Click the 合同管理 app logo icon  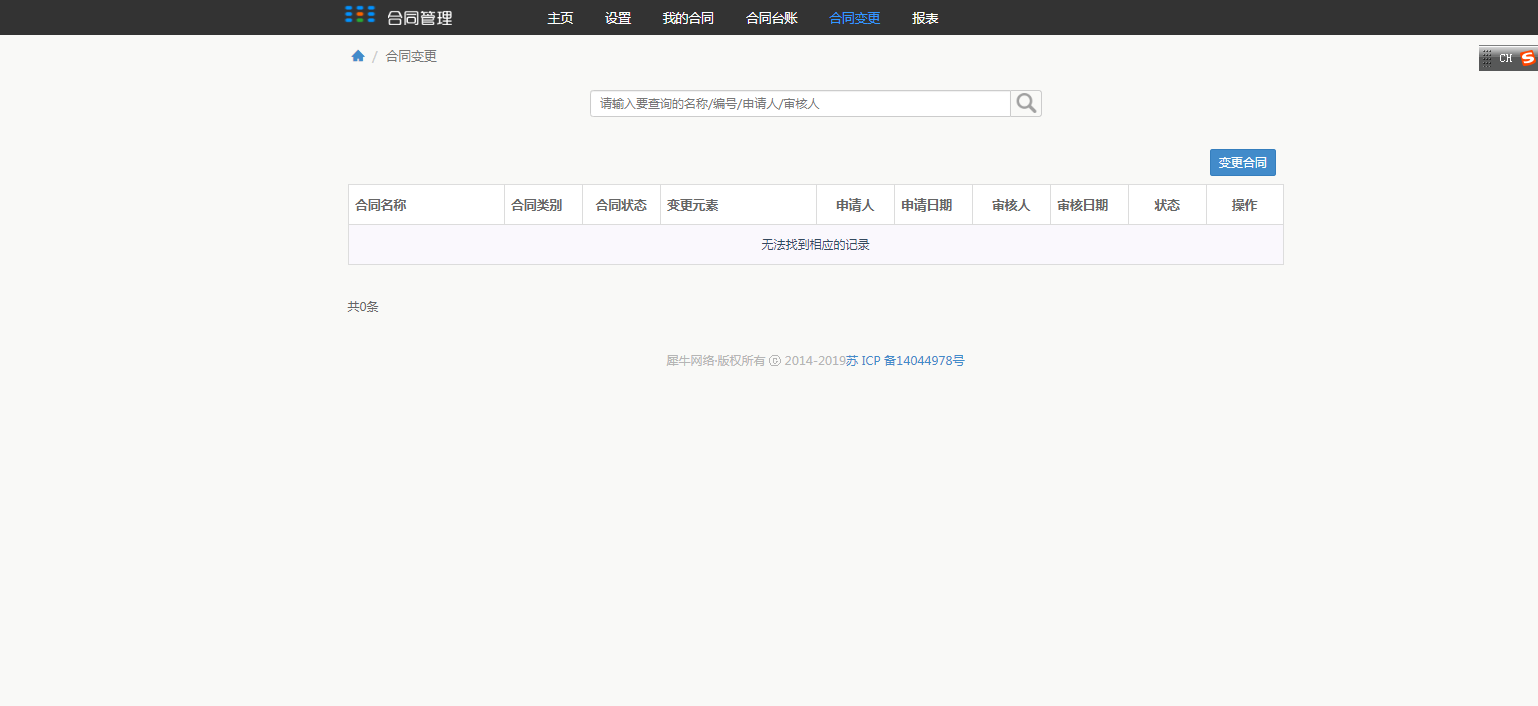[x=360, y=14]
